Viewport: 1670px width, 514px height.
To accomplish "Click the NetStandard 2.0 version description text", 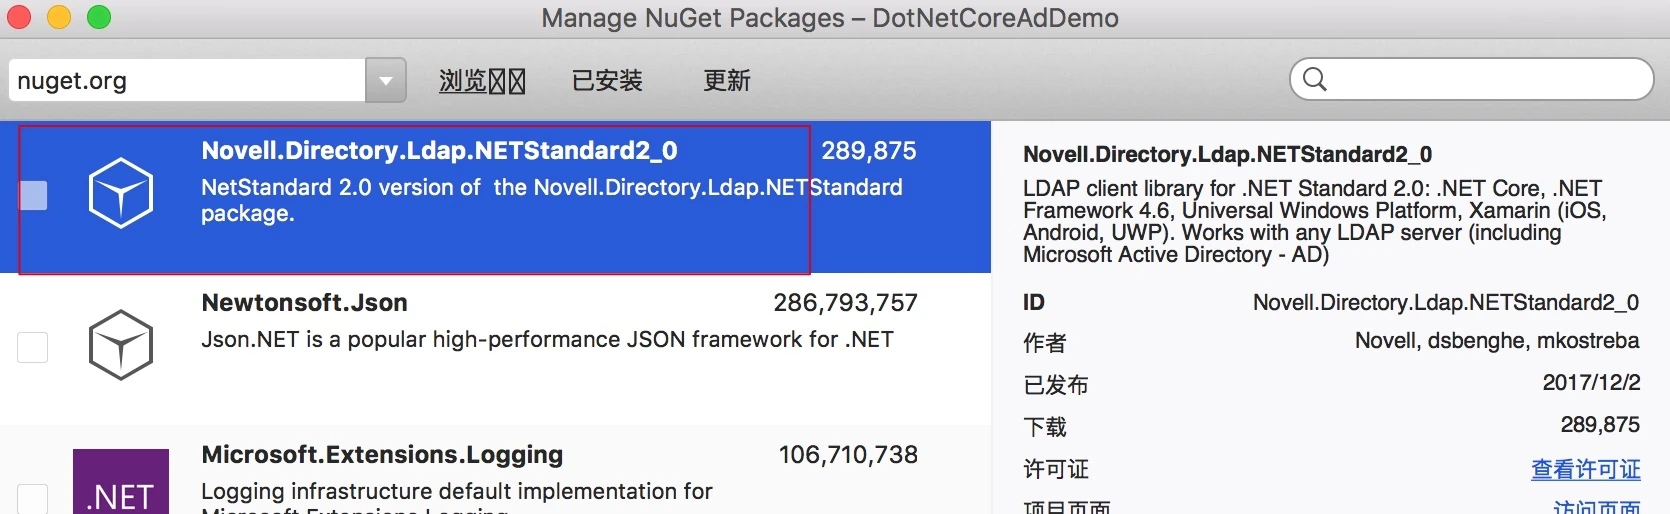I will 551,200.
